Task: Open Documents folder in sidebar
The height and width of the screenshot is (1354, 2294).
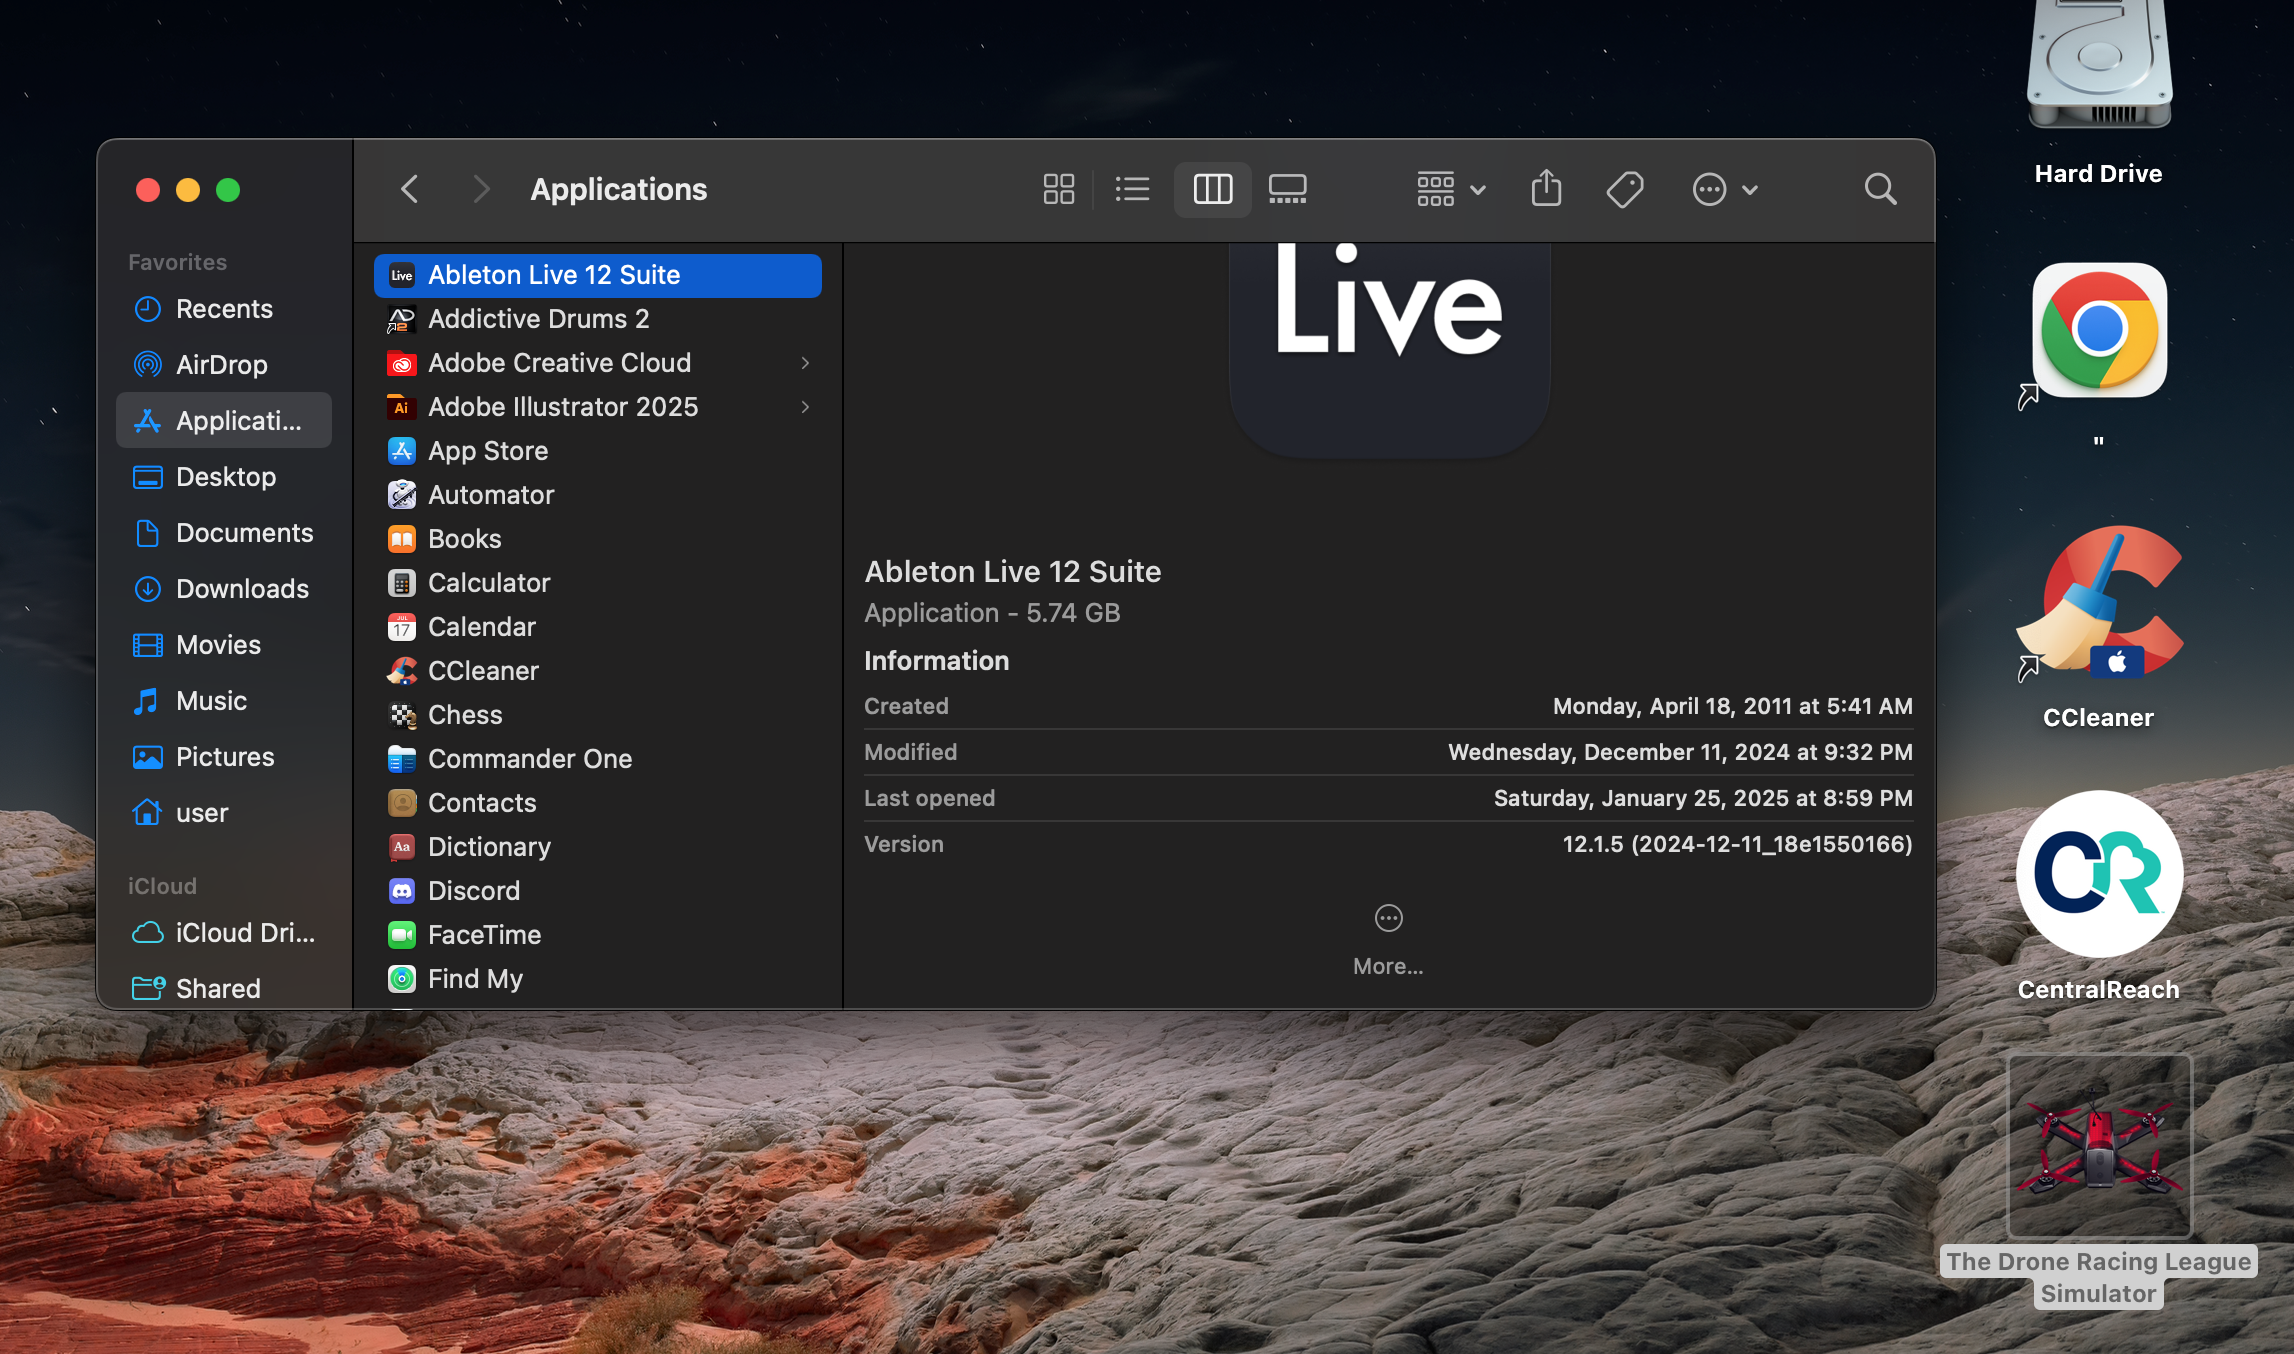Action: [224, 533]
